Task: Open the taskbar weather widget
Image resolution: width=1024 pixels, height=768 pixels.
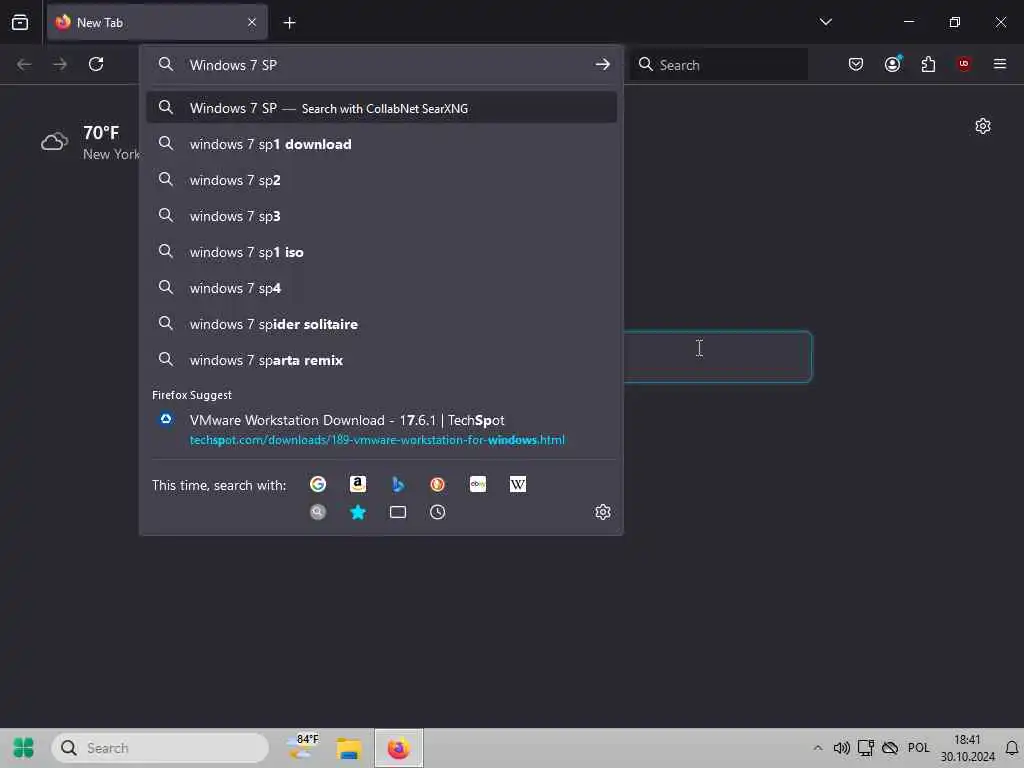Action: pos(302,747)
